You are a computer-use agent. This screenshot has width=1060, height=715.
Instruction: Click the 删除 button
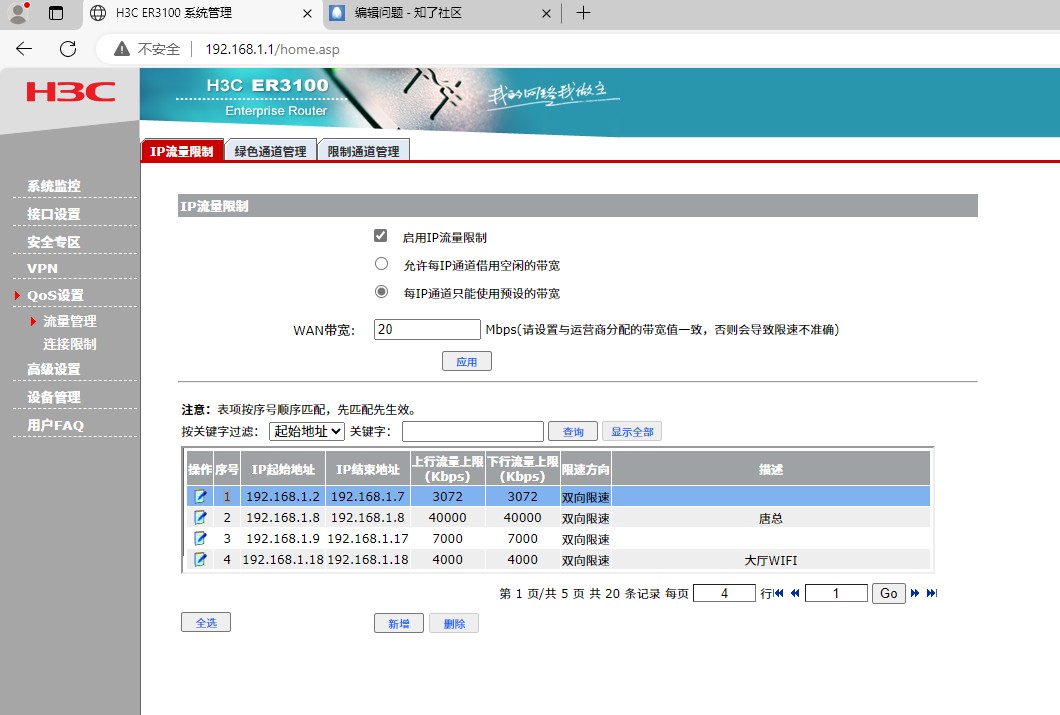click(x=454, y=623)
